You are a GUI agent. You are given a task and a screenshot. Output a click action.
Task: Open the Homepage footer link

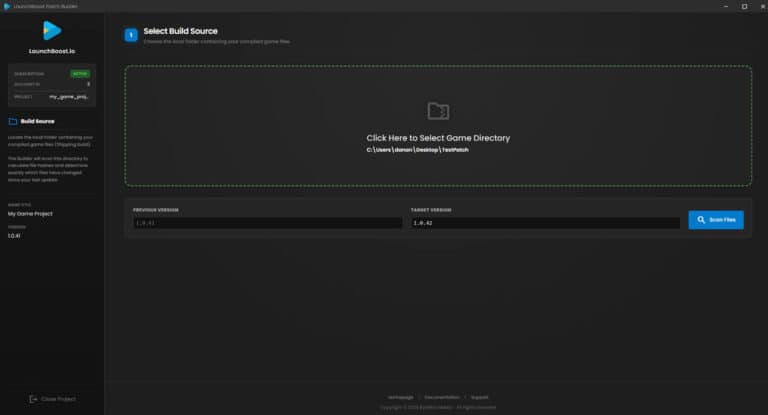pos(401,397)
